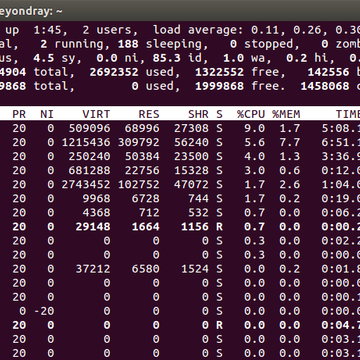The height and width of the screenshot is (360, 360).
Task: Click the 9.0 CPU usage value
Action: (254, 128)
